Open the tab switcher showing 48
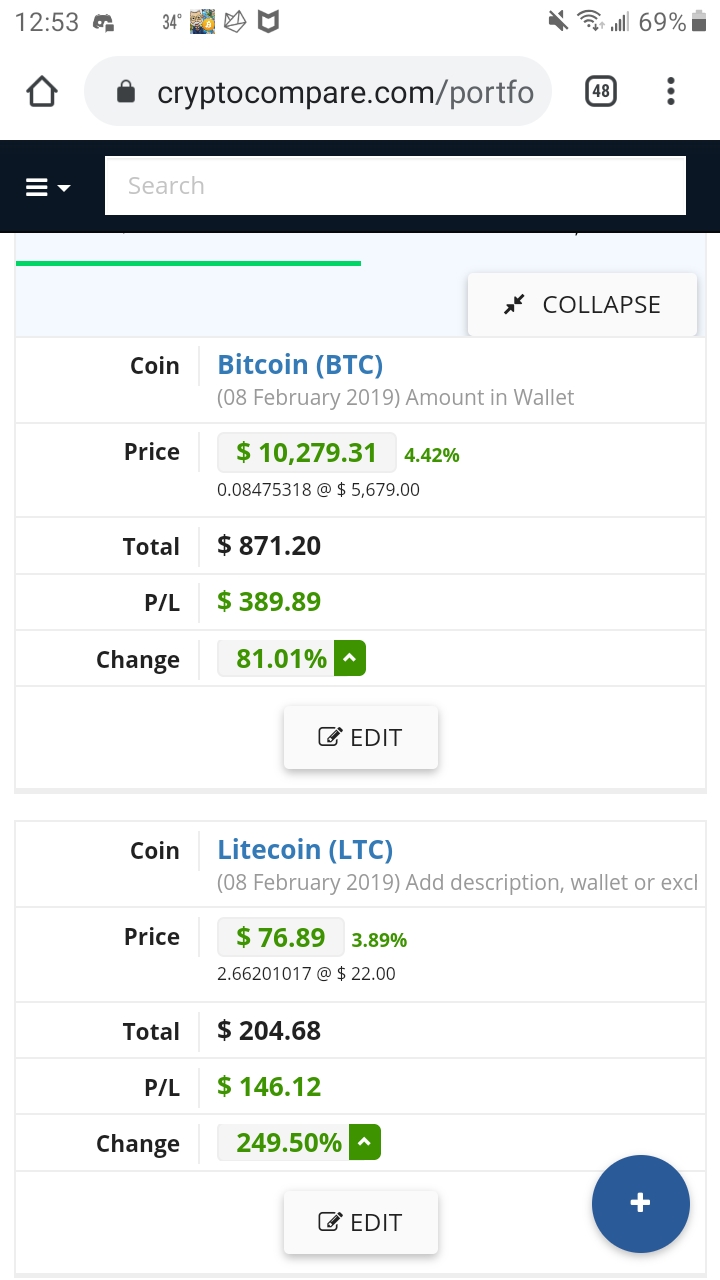The width and height of the screenshot is (720, 1280). coord(600,92)
